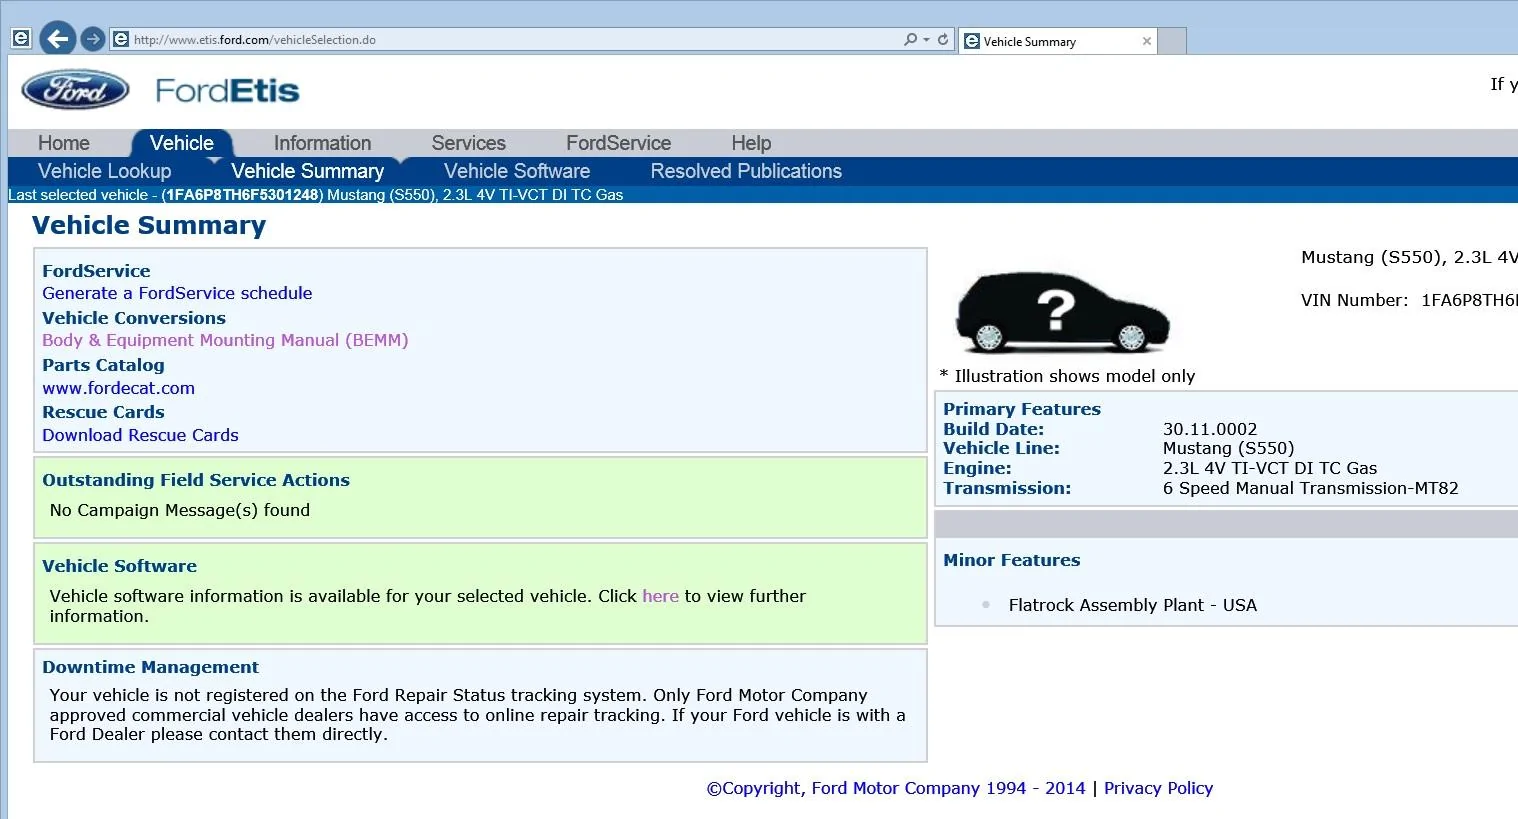
Task: Click the Vehicle Conversions heading
Action: (x=134, y=318)
